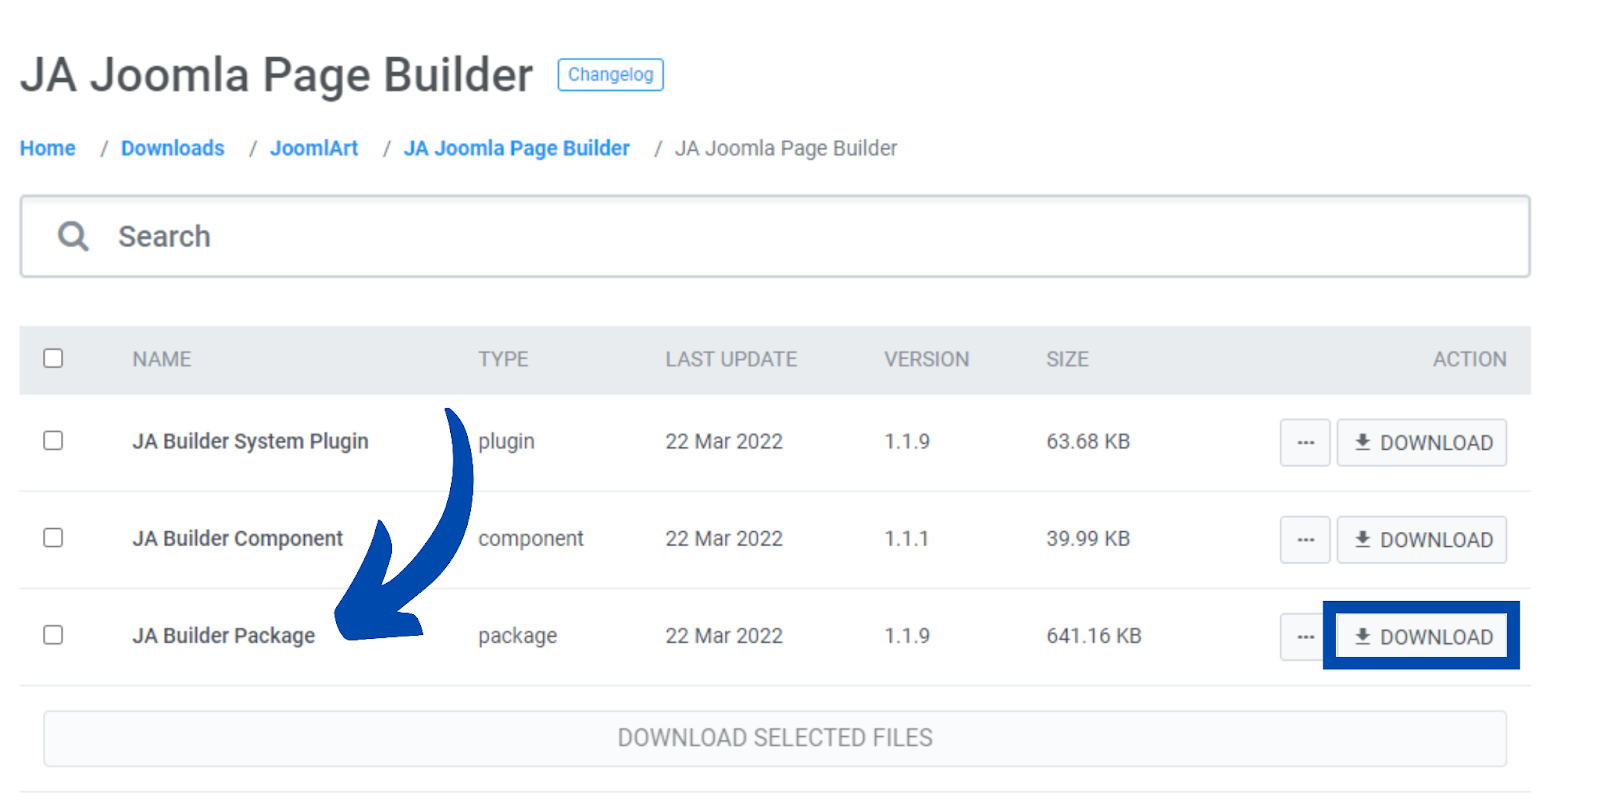Click Download Selected Files button

[775, 738]
